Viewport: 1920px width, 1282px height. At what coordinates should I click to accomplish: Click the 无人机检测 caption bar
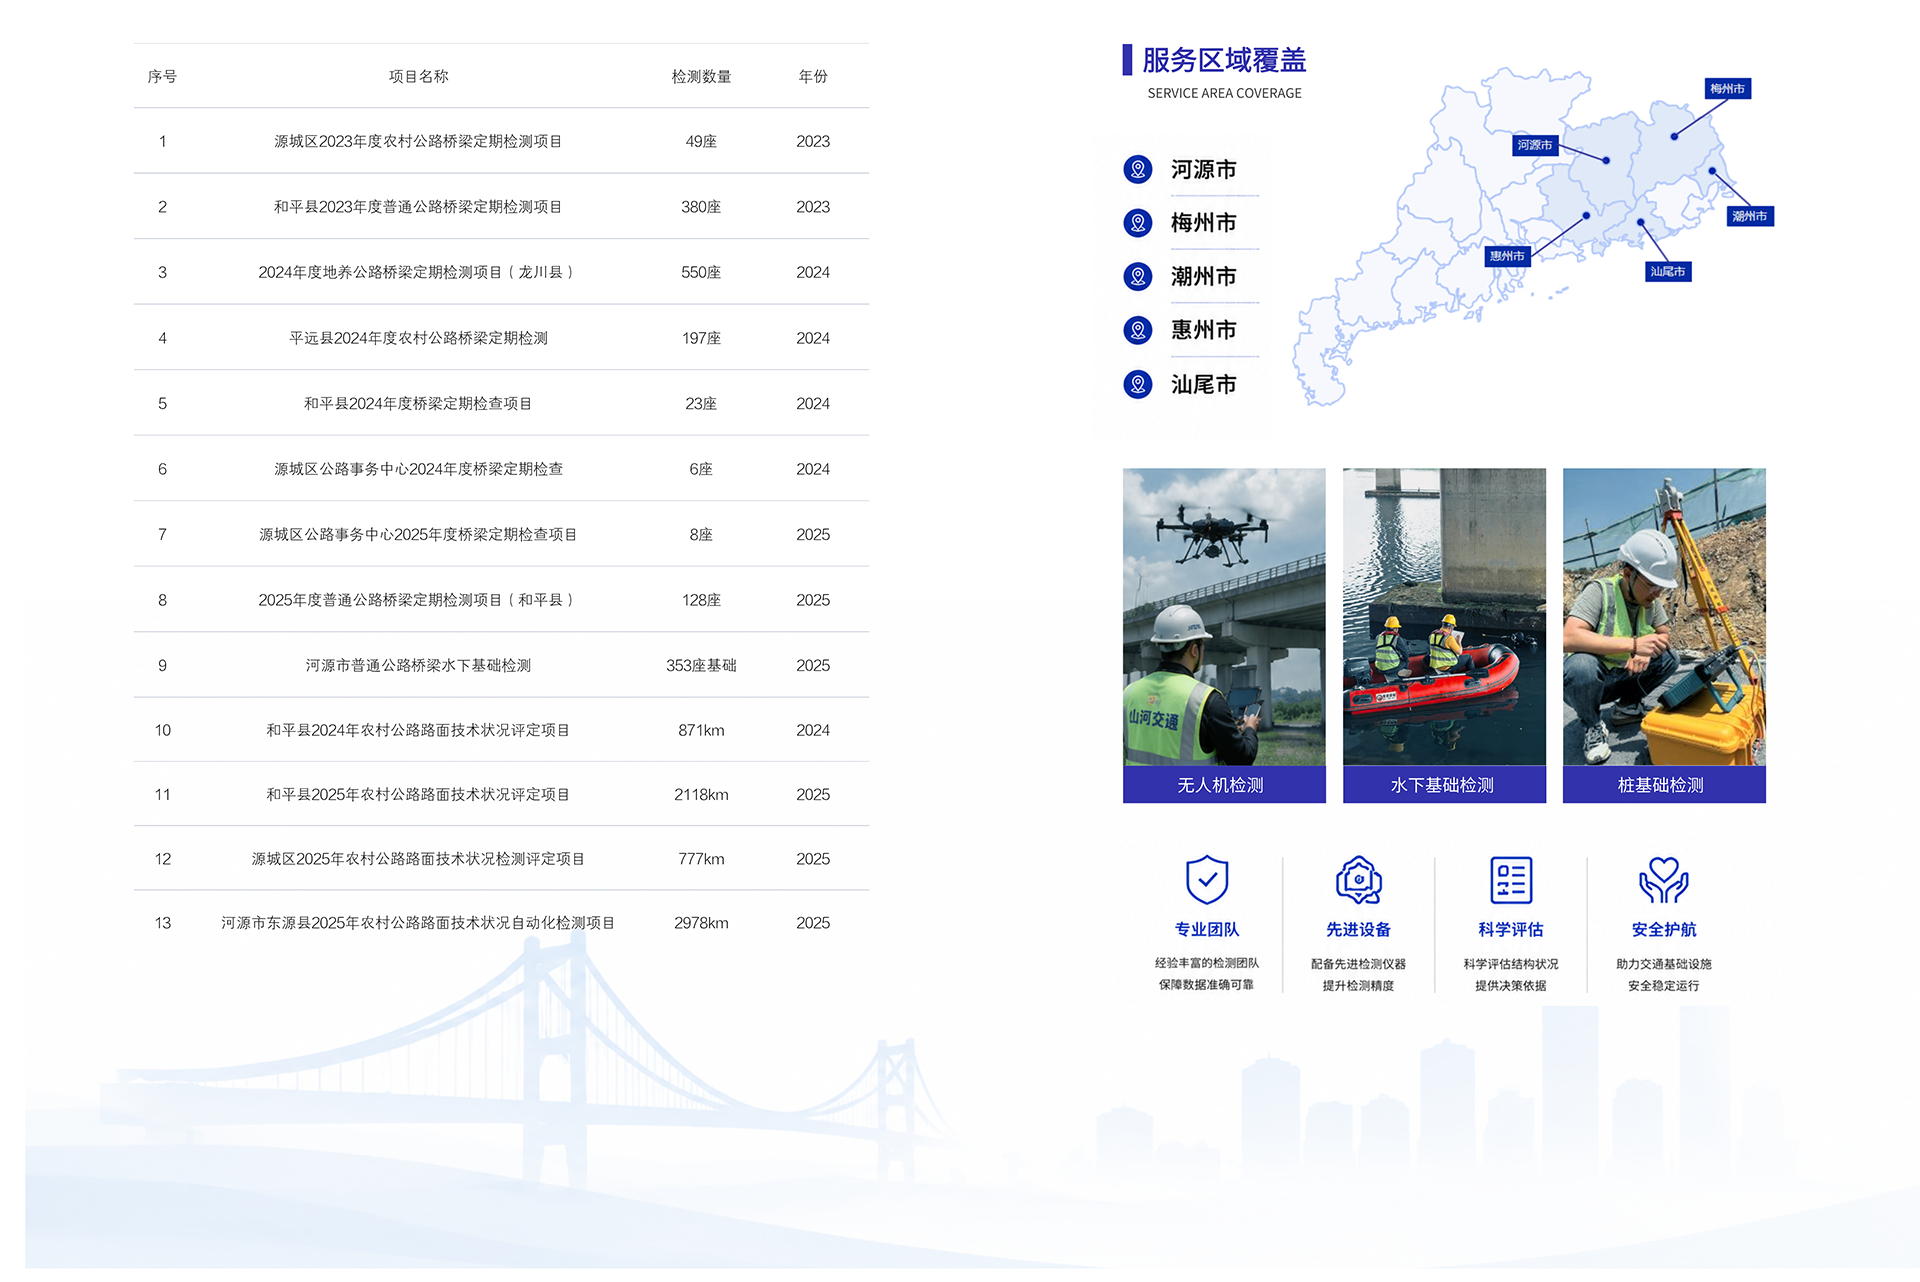pos(1224,785)
